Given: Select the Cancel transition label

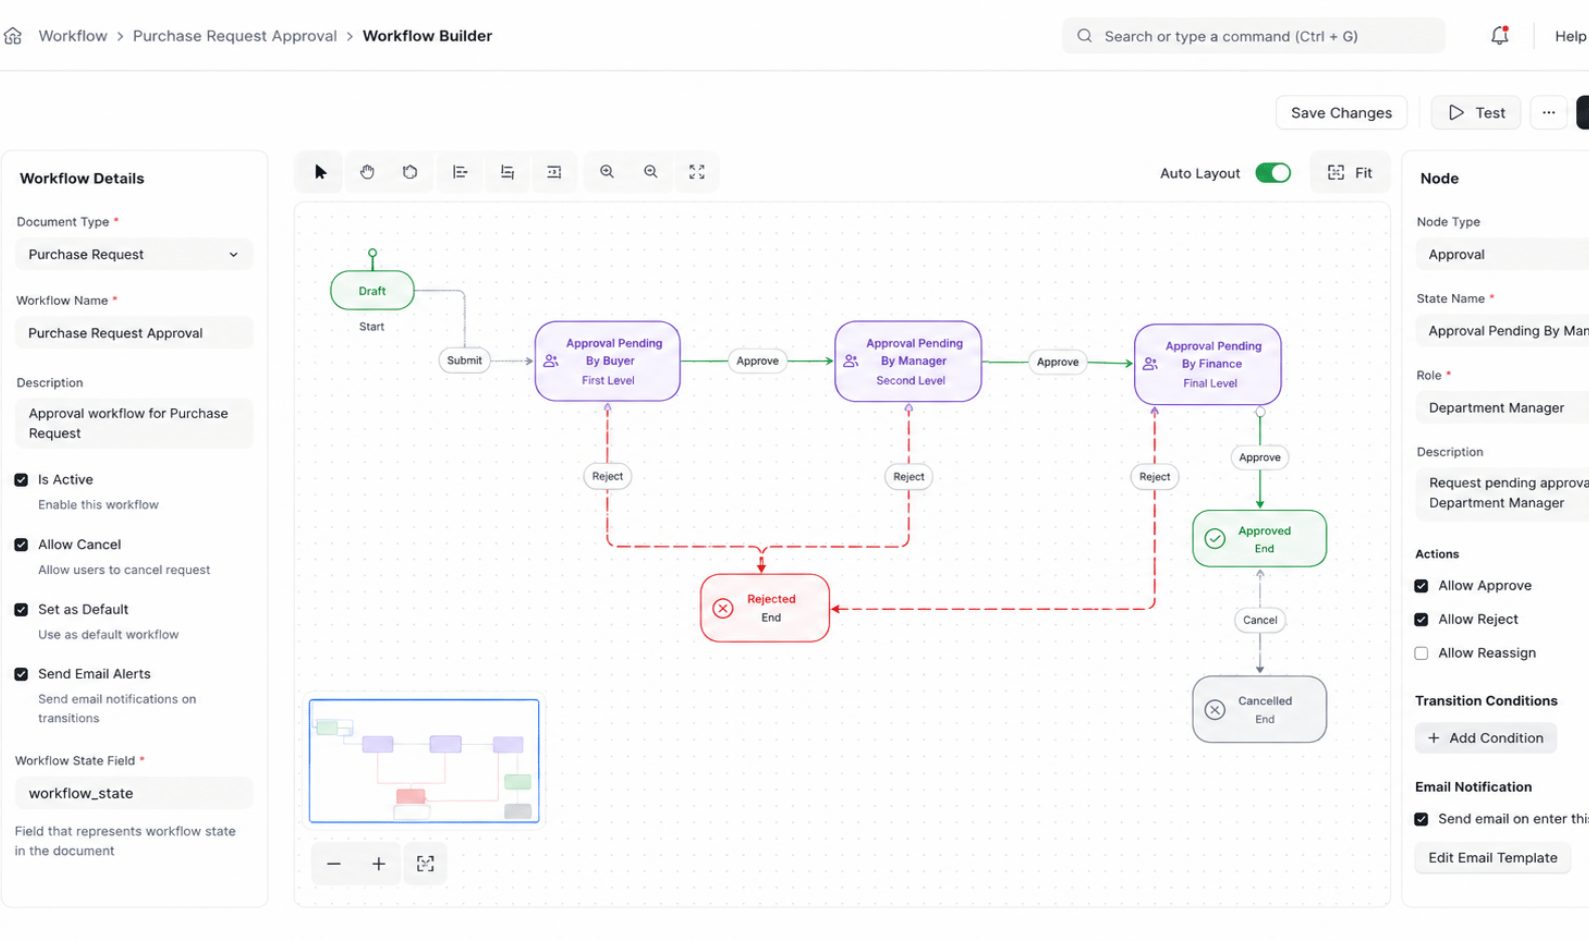Looking at the screenshot, I should (x=1260, y=621).
